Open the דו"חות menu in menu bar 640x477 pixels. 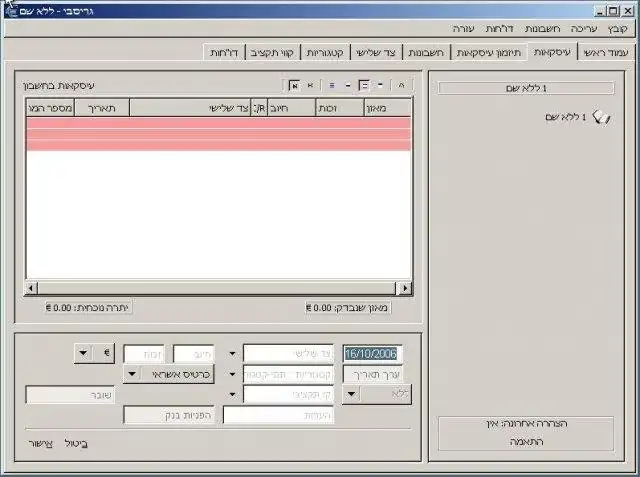point(500,29)
